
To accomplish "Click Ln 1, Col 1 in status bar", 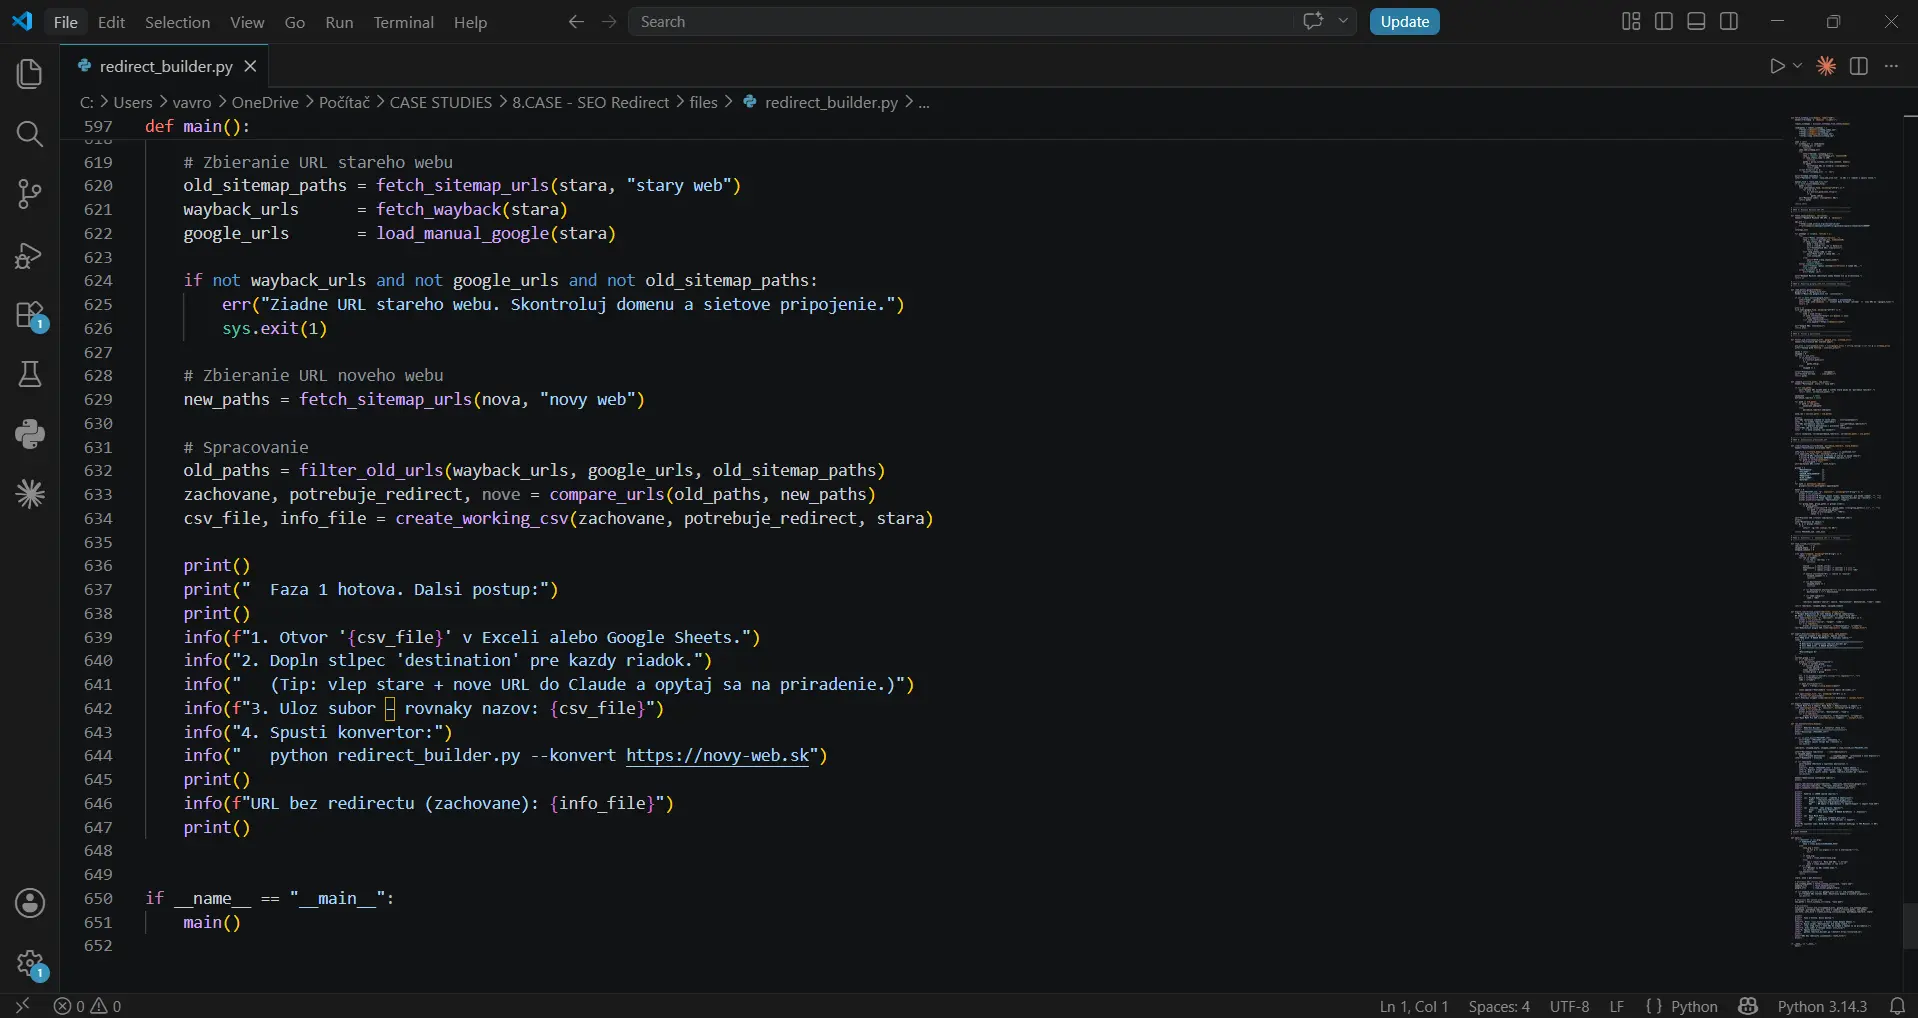I will (x=1414, y=1006).
